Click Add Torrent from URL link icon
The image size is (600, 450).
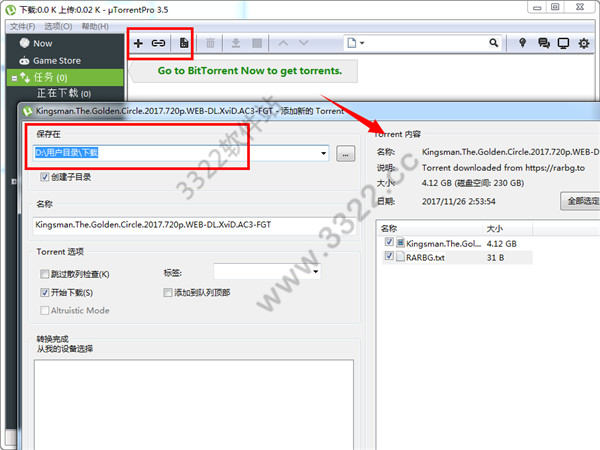click(158, 43)
